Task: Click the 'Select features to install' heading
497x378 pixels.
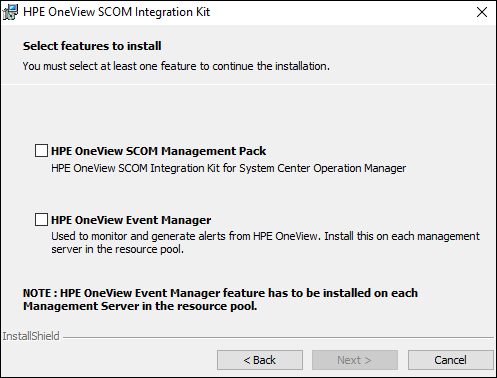Action: pyautogui.click(x=92, y=46)
